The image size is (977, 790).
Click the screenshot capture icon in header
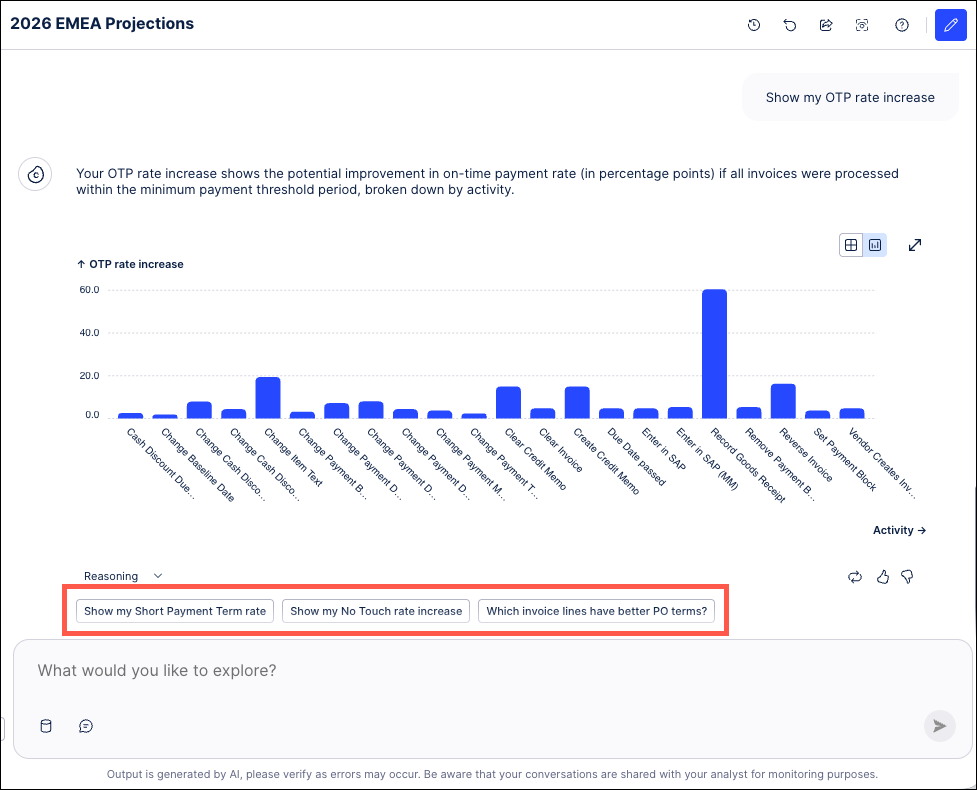point(862,25)
